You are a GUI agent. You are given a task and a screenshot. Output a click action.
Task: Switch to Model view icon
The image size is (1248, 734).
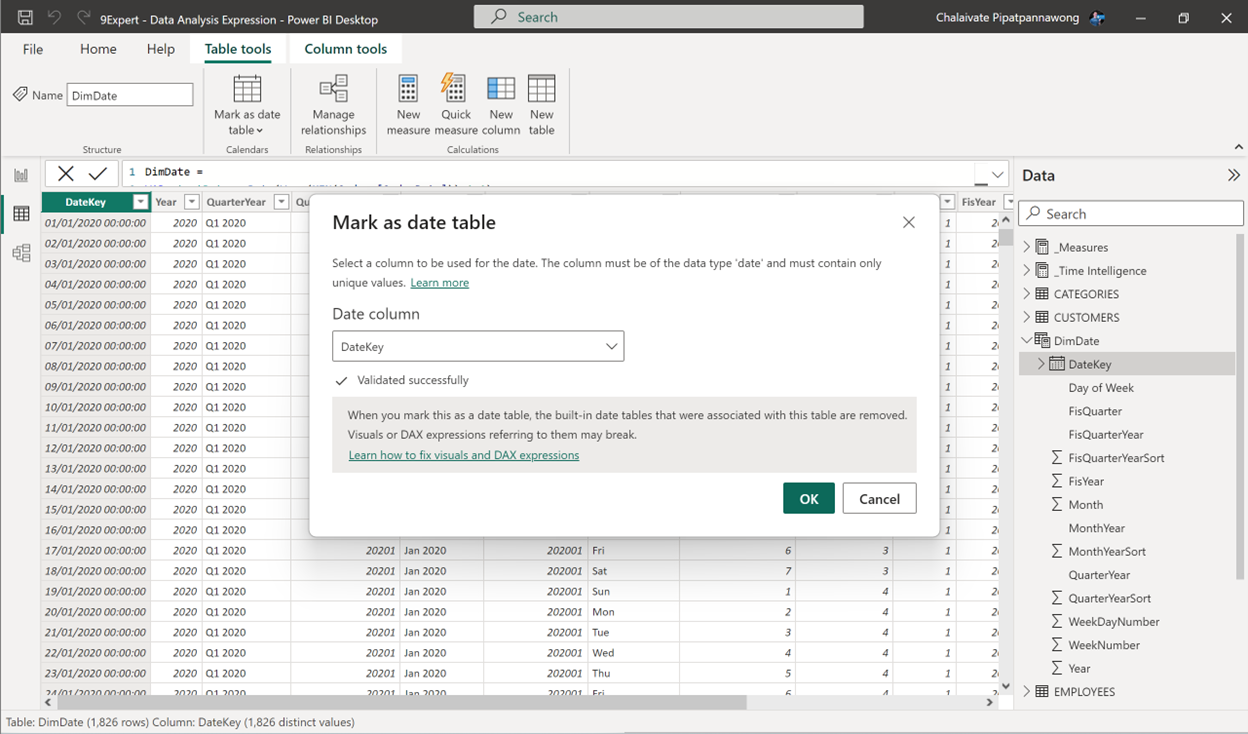[21, 253]
